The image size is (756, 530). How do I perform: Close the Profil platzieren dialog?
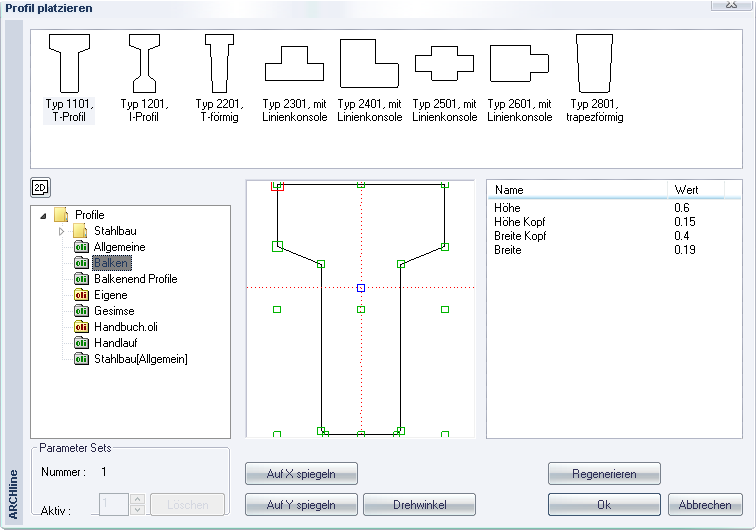[731, 4]
